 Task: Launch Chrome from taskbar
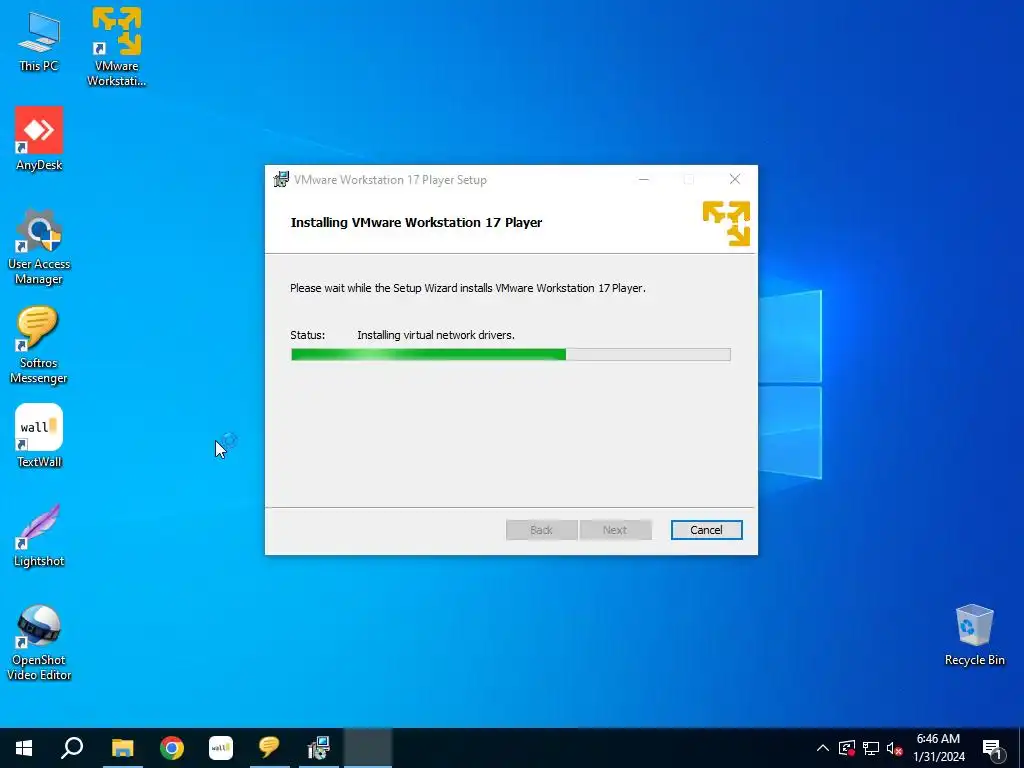(x=172, y=748)
